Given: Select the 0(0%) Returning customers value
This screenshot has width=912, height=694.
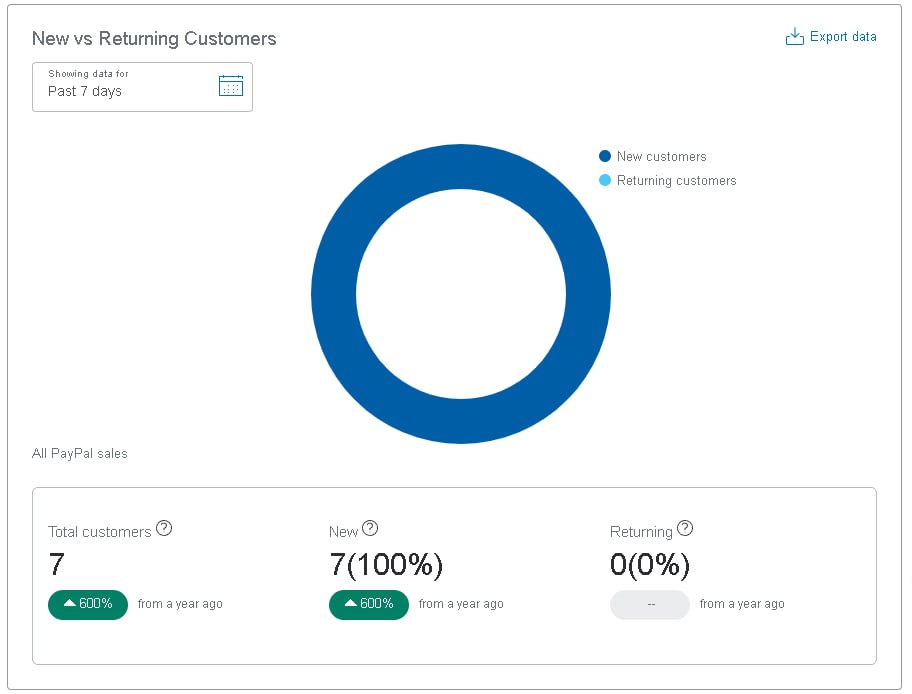Looking at the screenshot, I should click(x=650, y=564).
